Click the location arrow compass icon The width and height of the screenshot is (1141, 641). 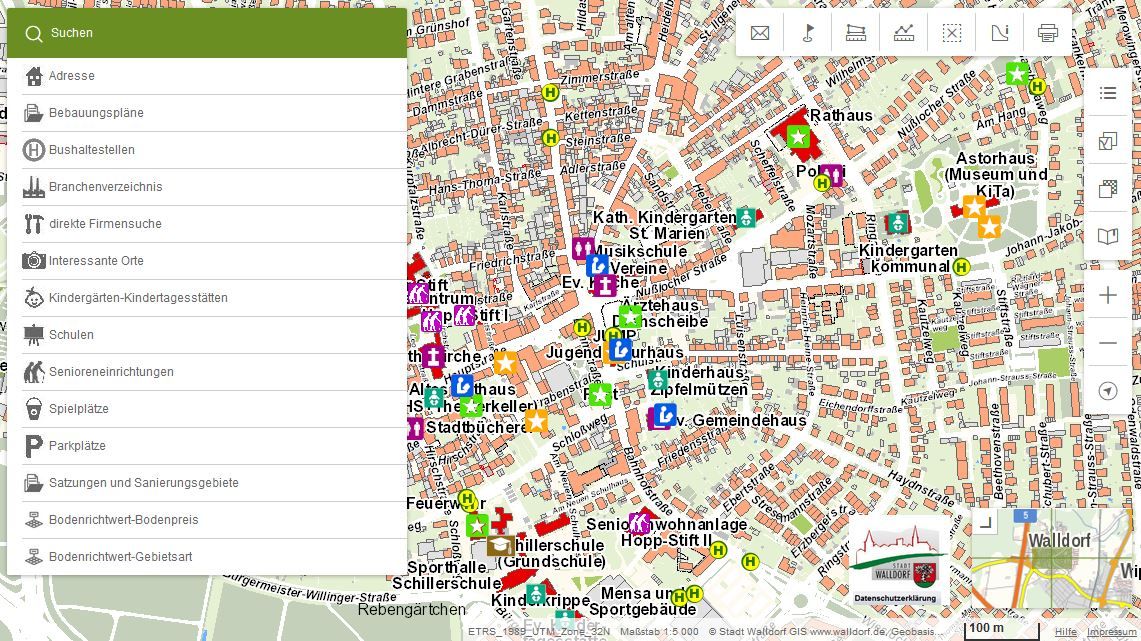tap(1108, 391)
